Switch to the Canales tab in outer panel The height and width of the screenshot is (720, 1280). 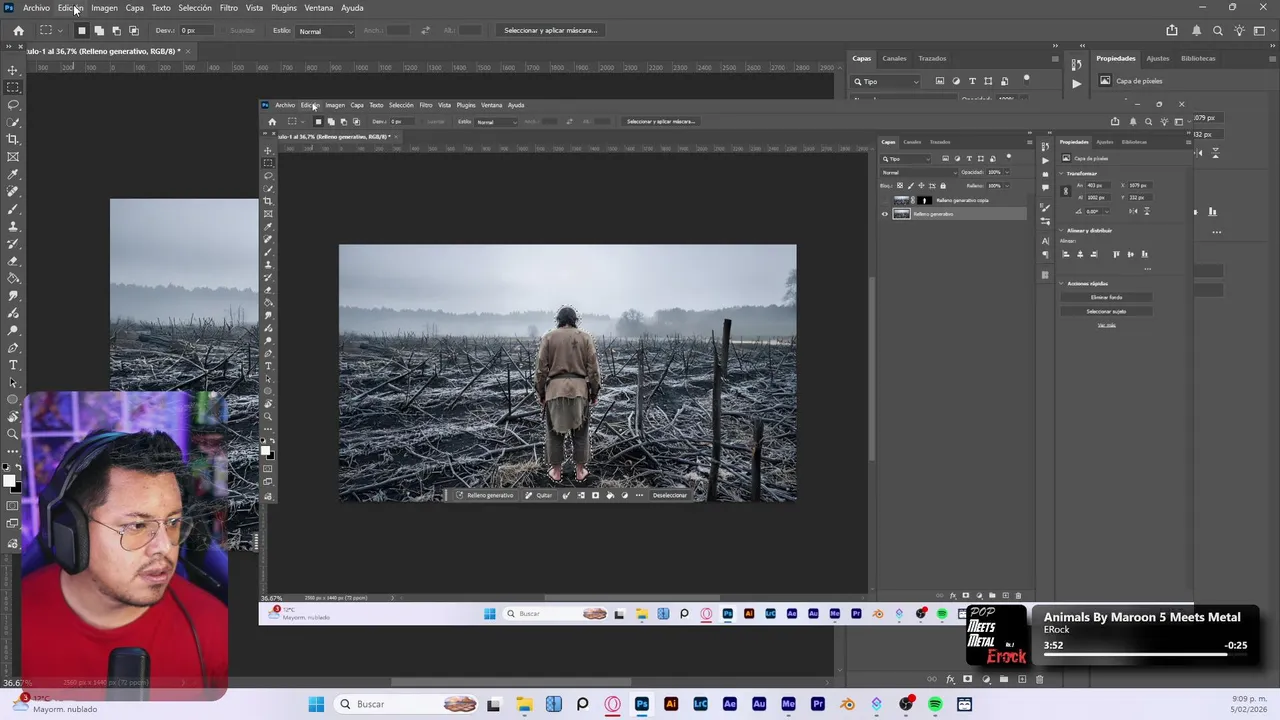pos(894,58)
